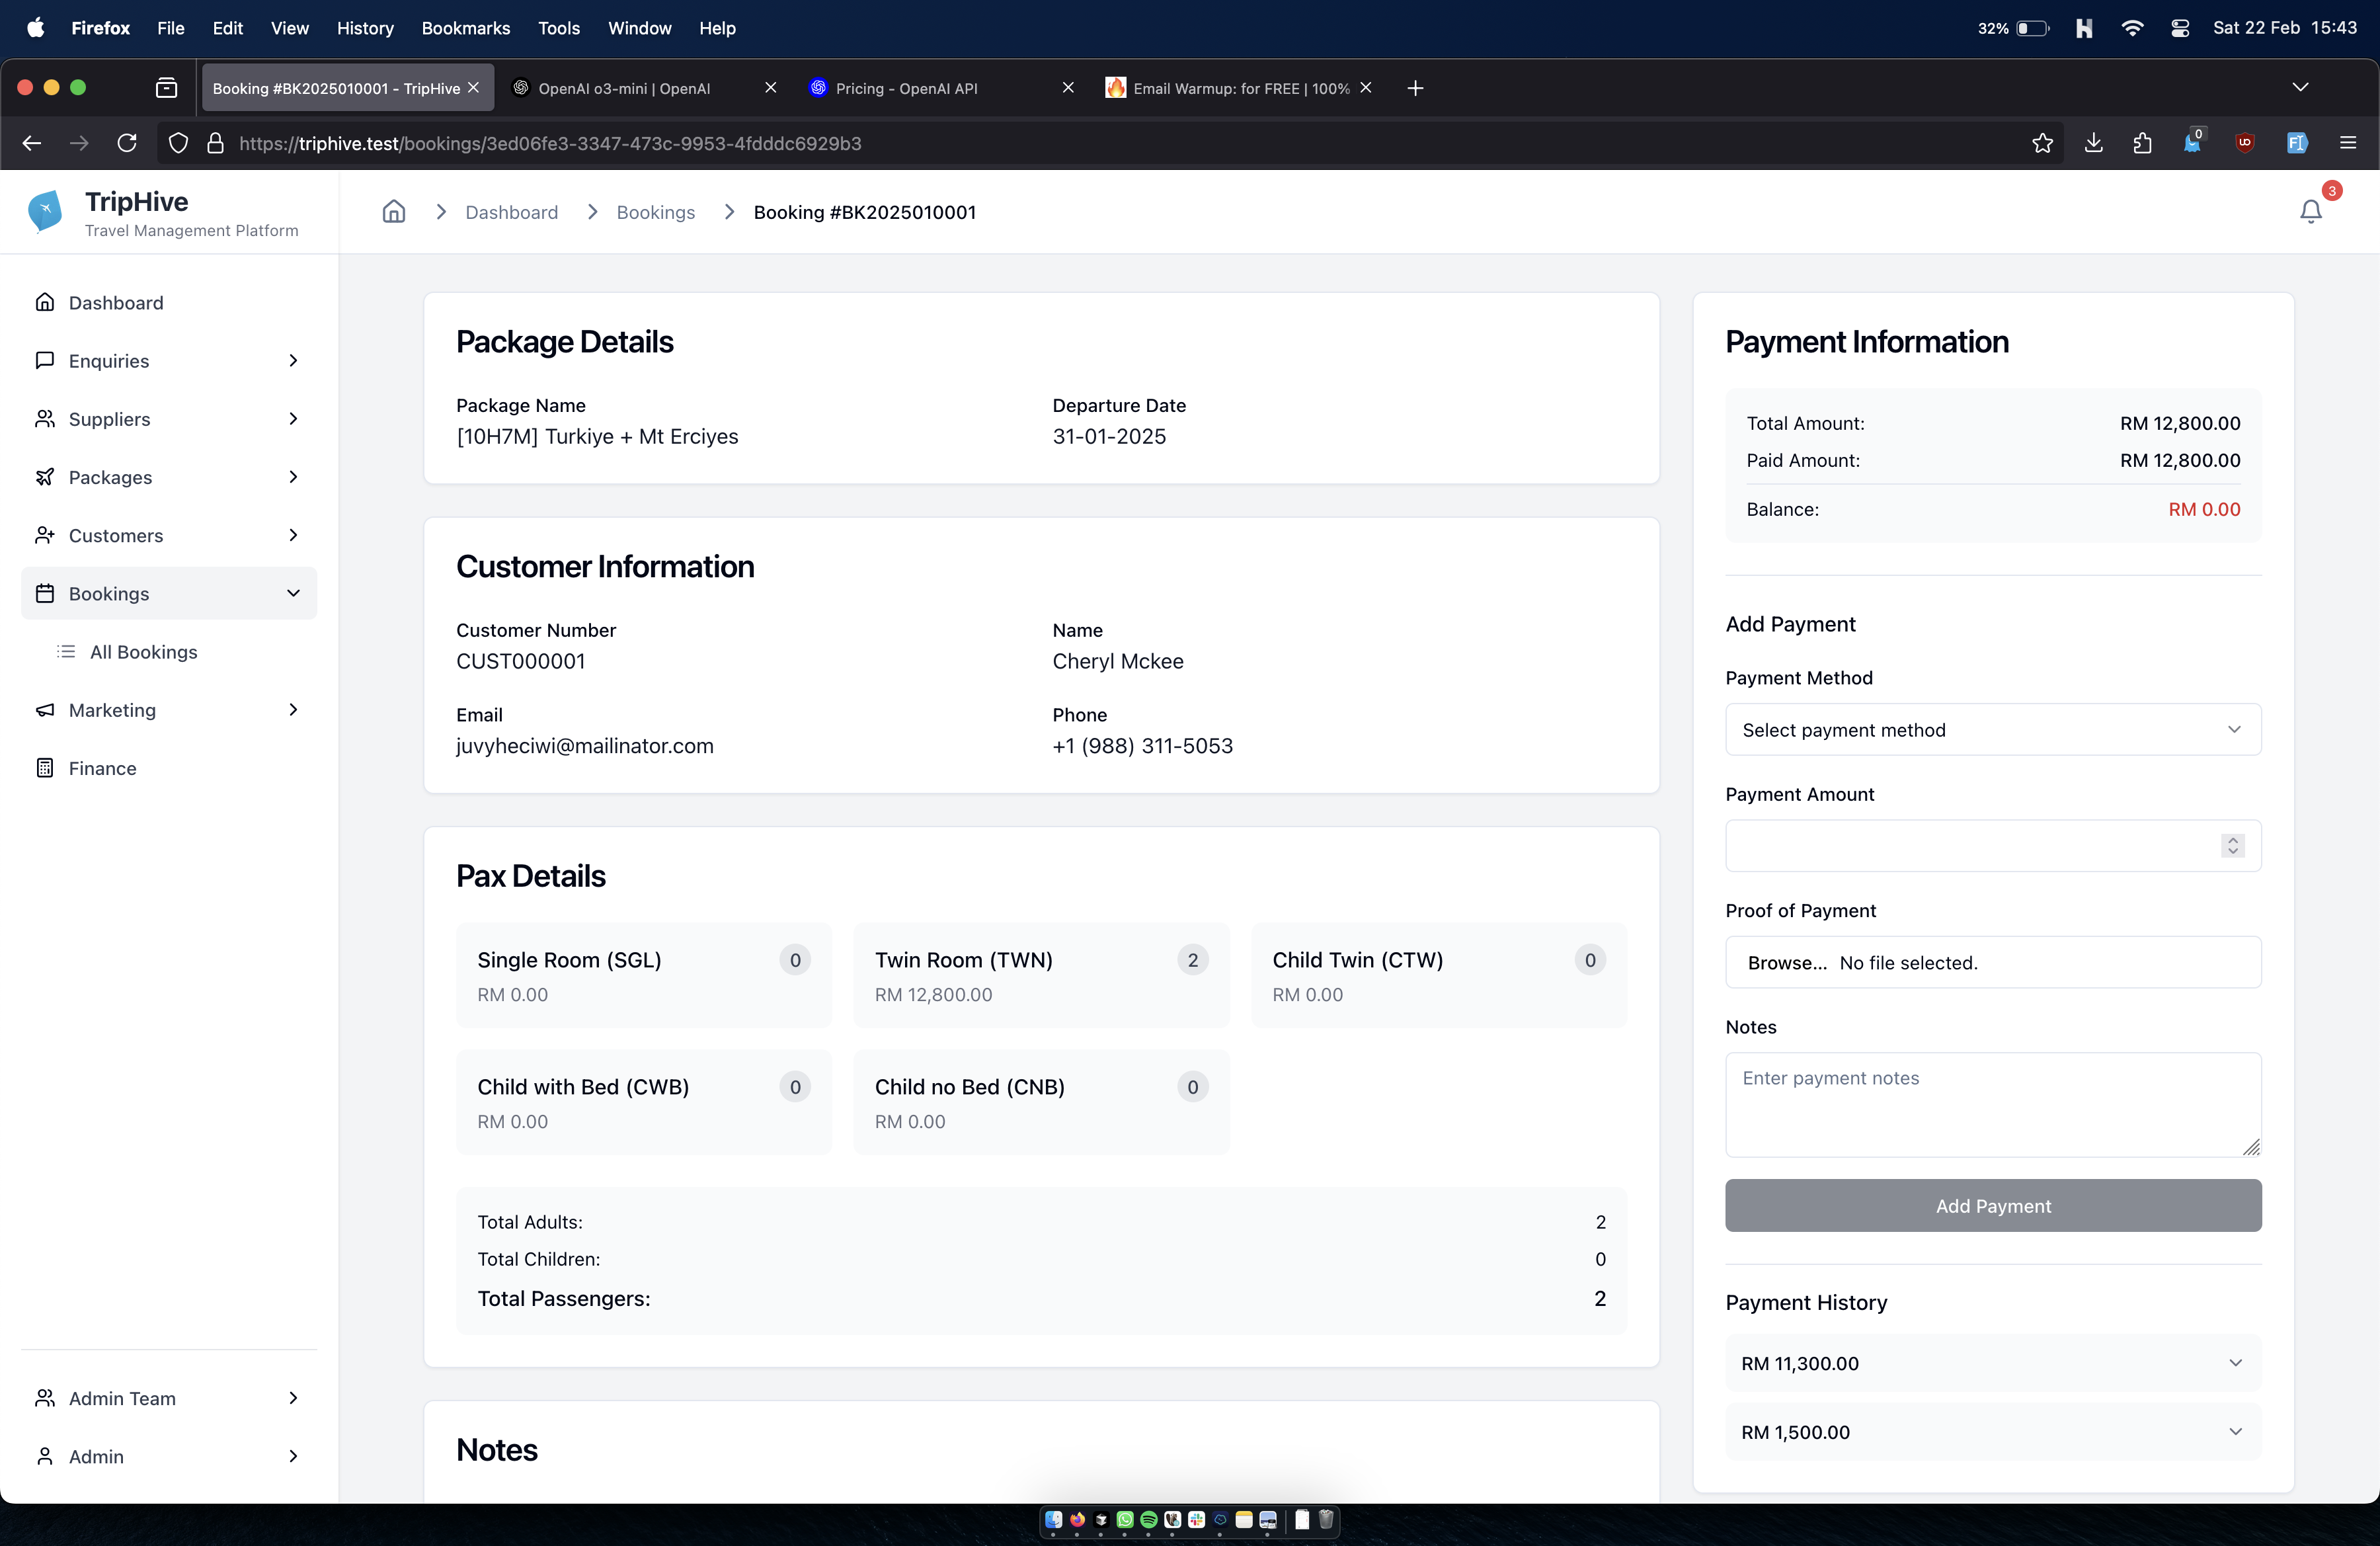List all tabs dropdown arrow

click(x=2300, y=88)
